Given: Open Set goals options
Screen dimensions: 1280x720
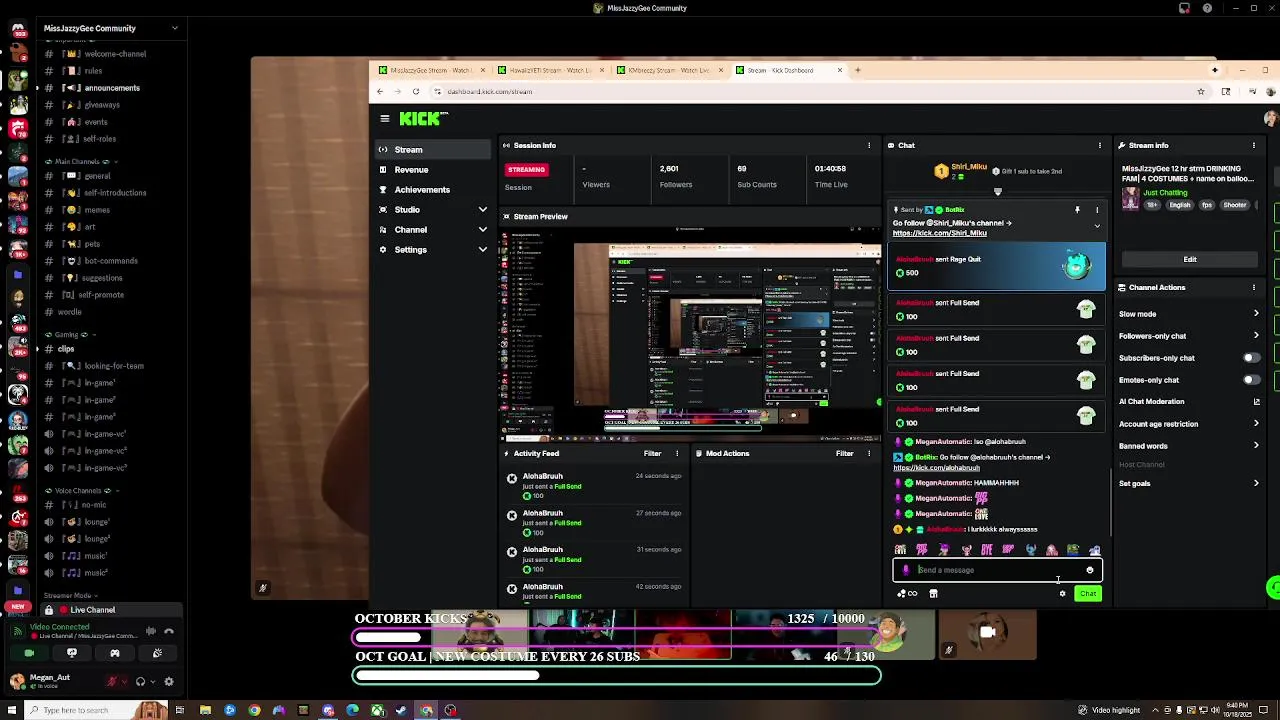Looking at the screenshot, I should coord(1188,484).
